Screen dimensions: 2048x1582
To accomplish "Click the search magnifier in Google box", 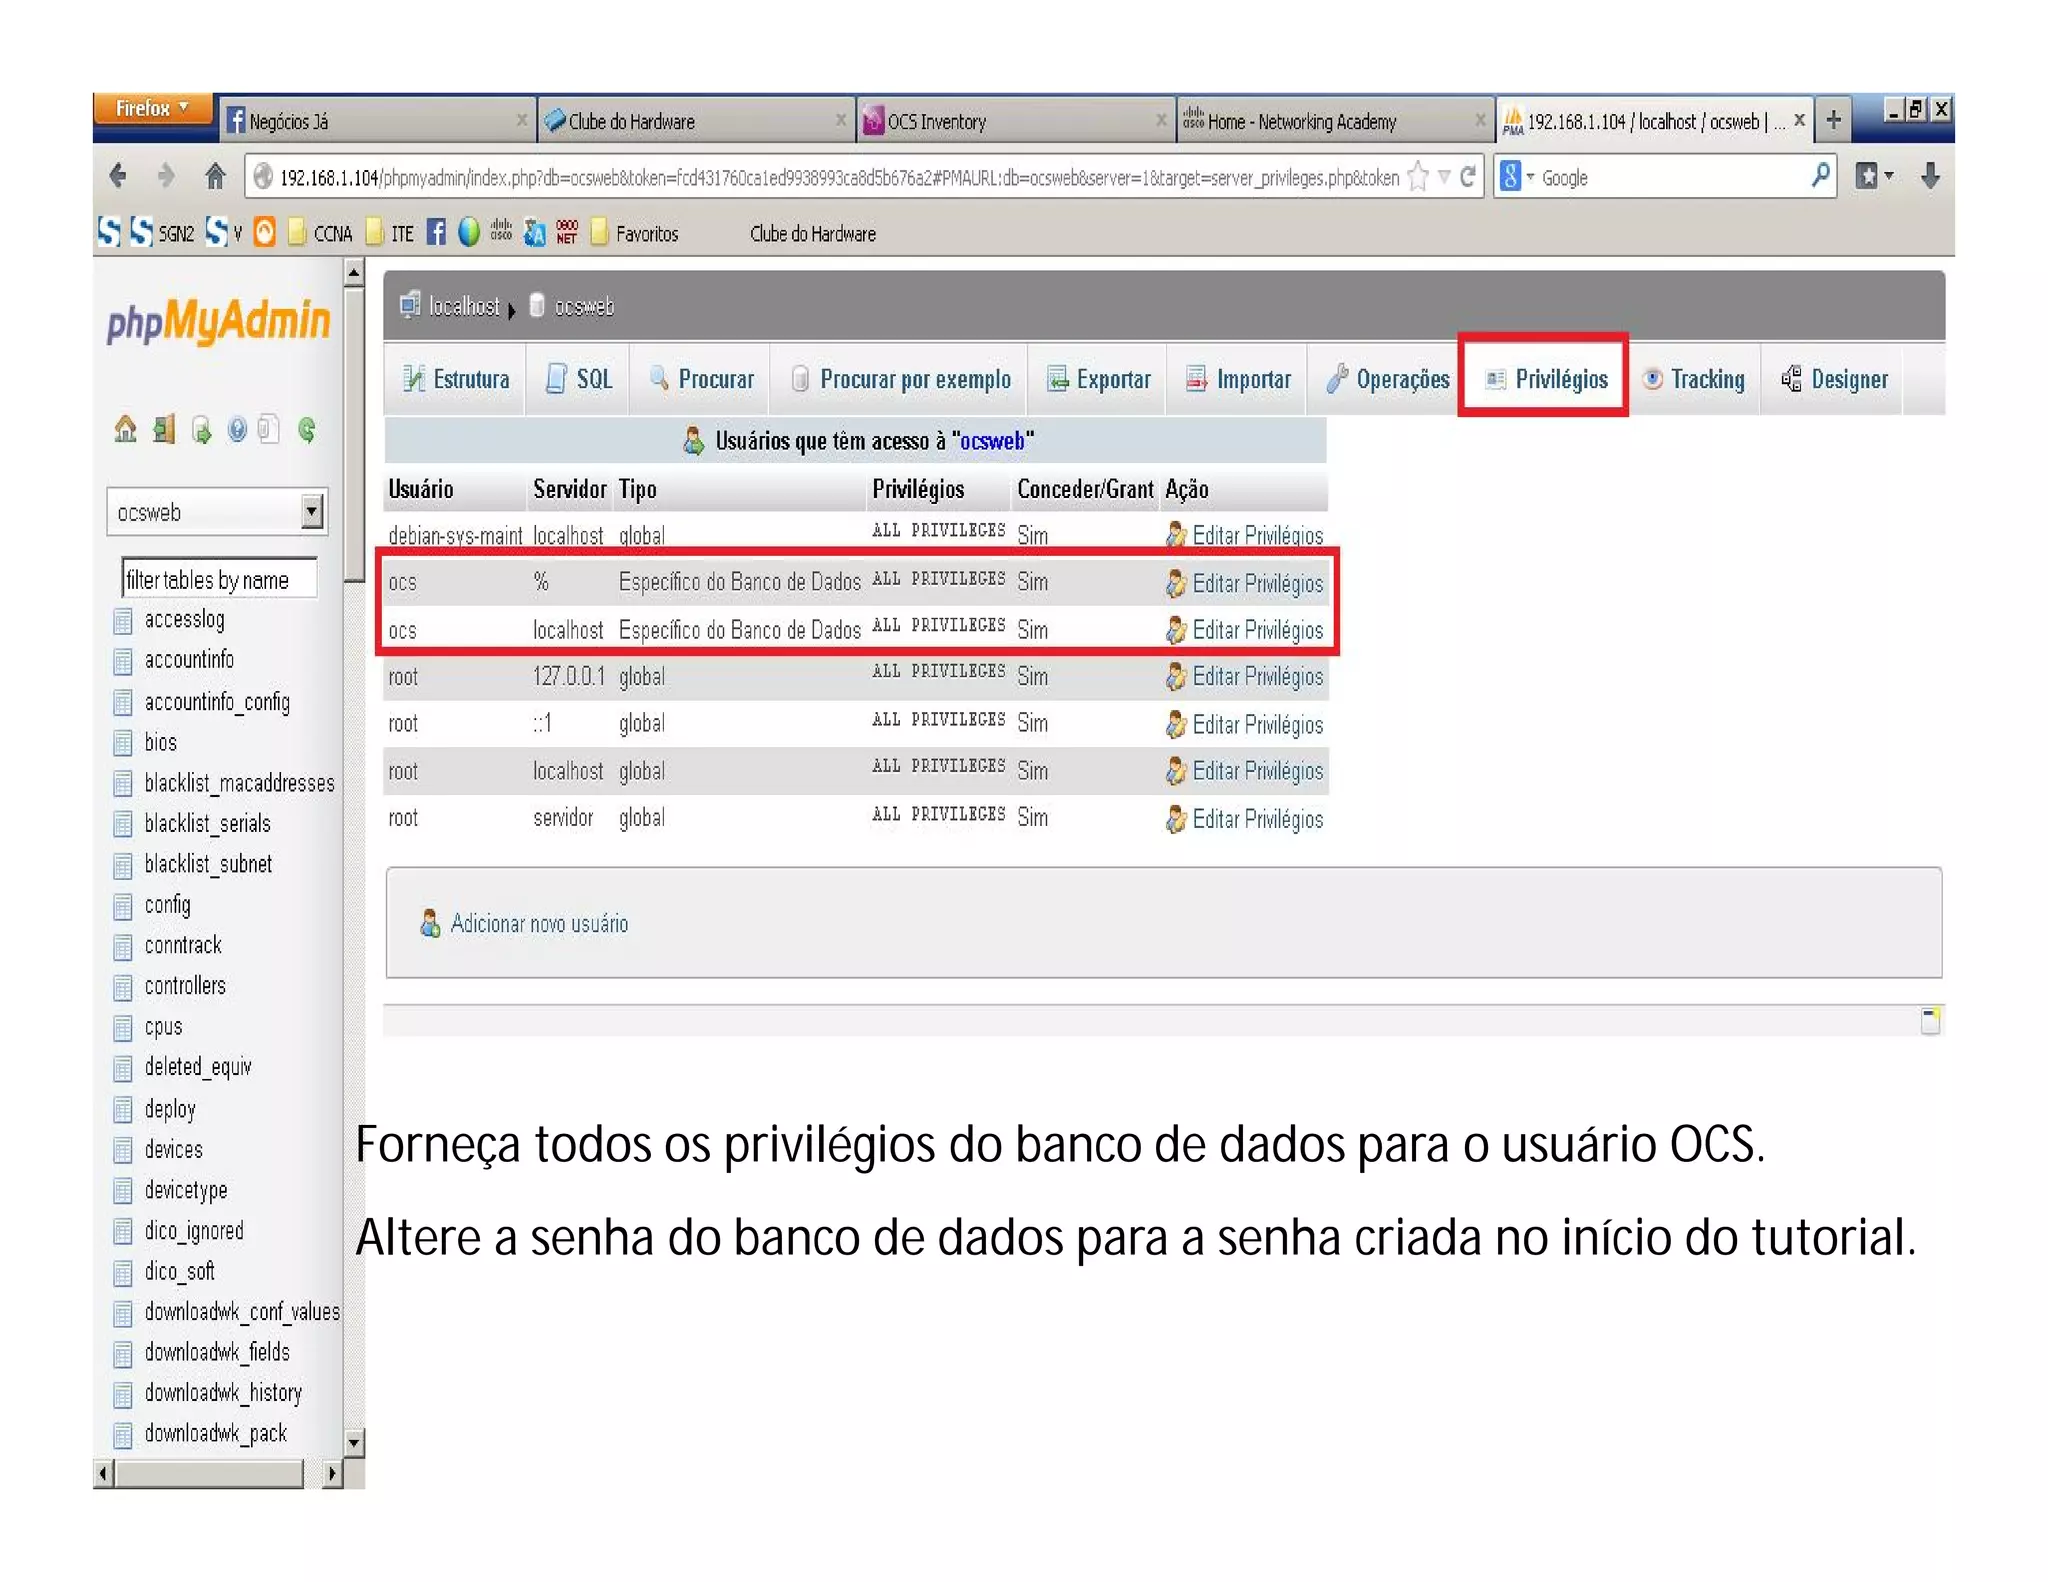I will click(1820, 176).
